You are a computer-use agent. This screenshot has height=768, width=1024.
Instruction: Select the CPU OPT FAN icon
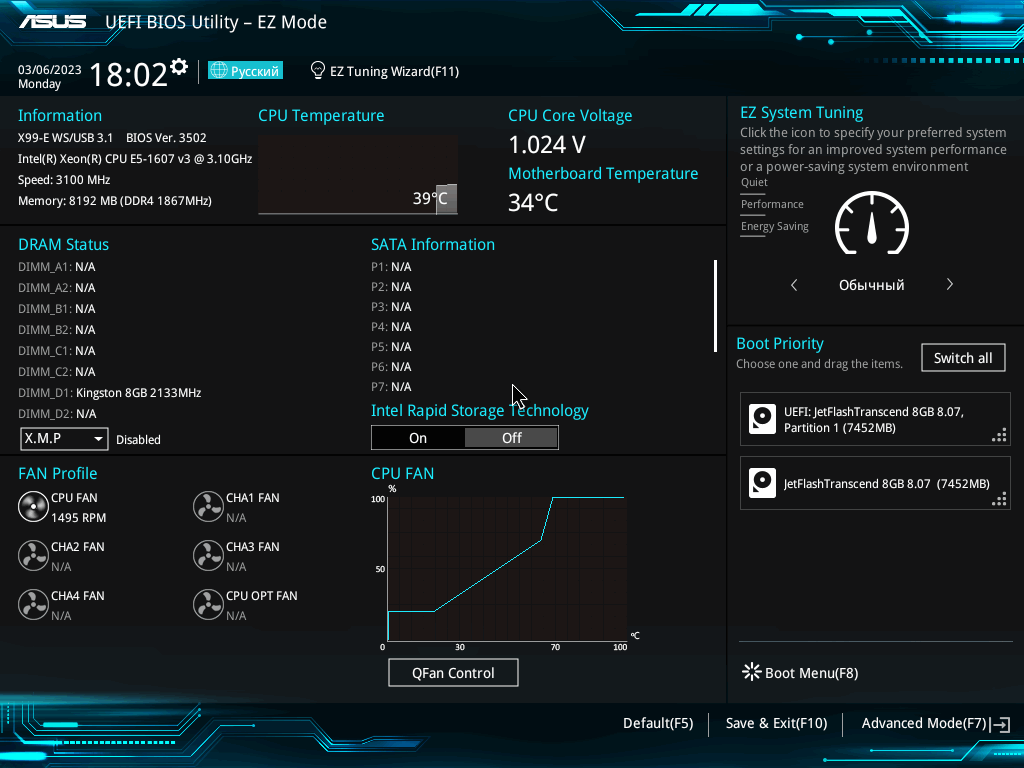(208, 605)
